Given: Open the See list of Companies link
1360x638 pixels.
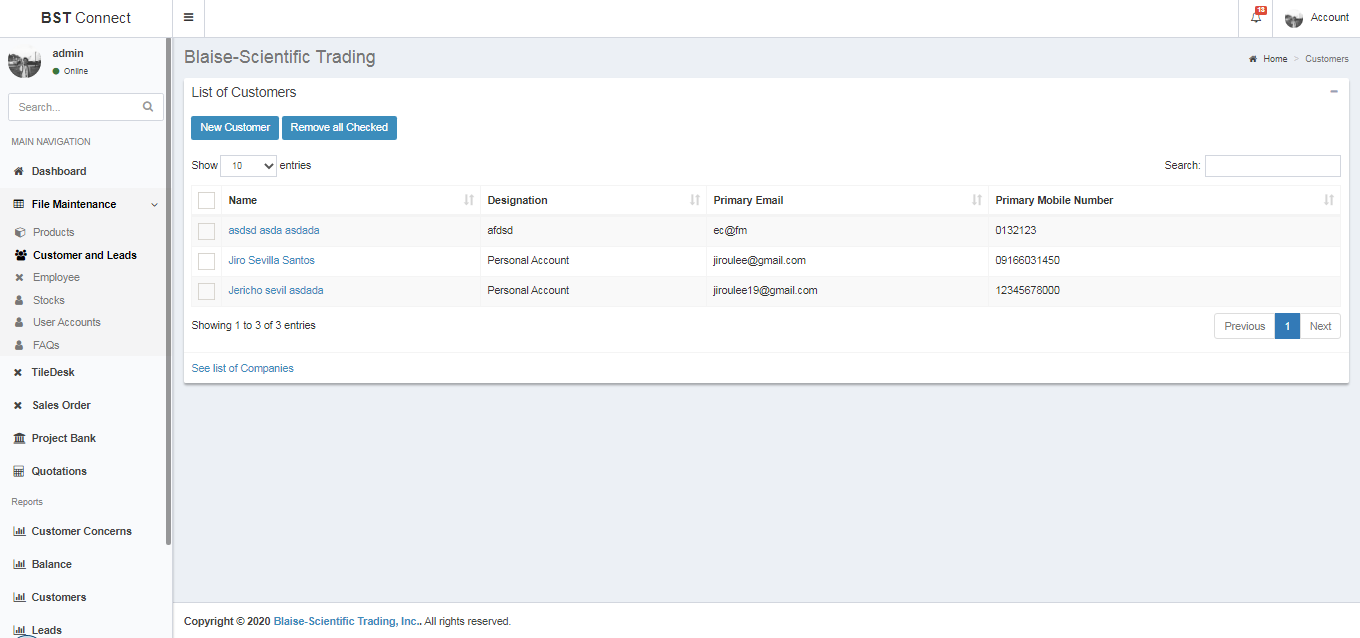Looking at the screenshot, I should (242, 368).
